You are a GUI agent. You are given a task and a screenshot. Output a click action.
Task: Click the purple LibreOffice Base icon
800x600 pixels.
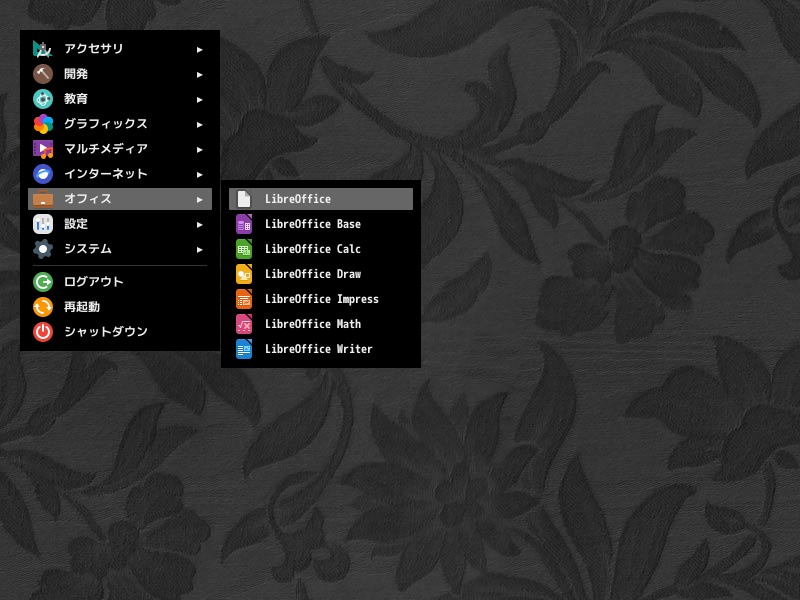[244, 224]
